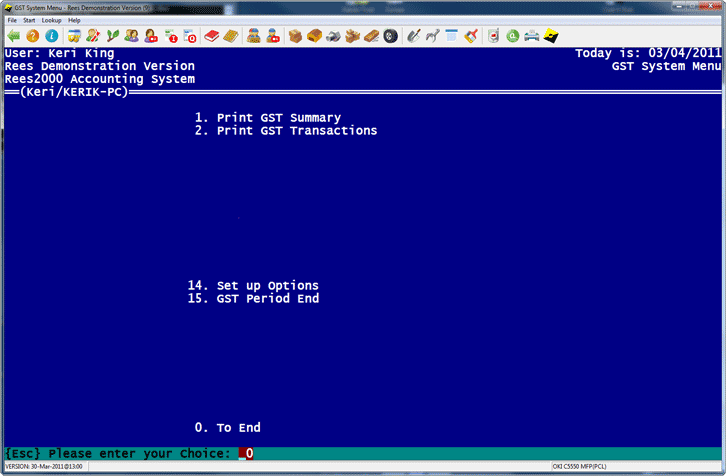Open the orange question mark help icon
The height and width of the screenshot is (476, 726).
33,36
